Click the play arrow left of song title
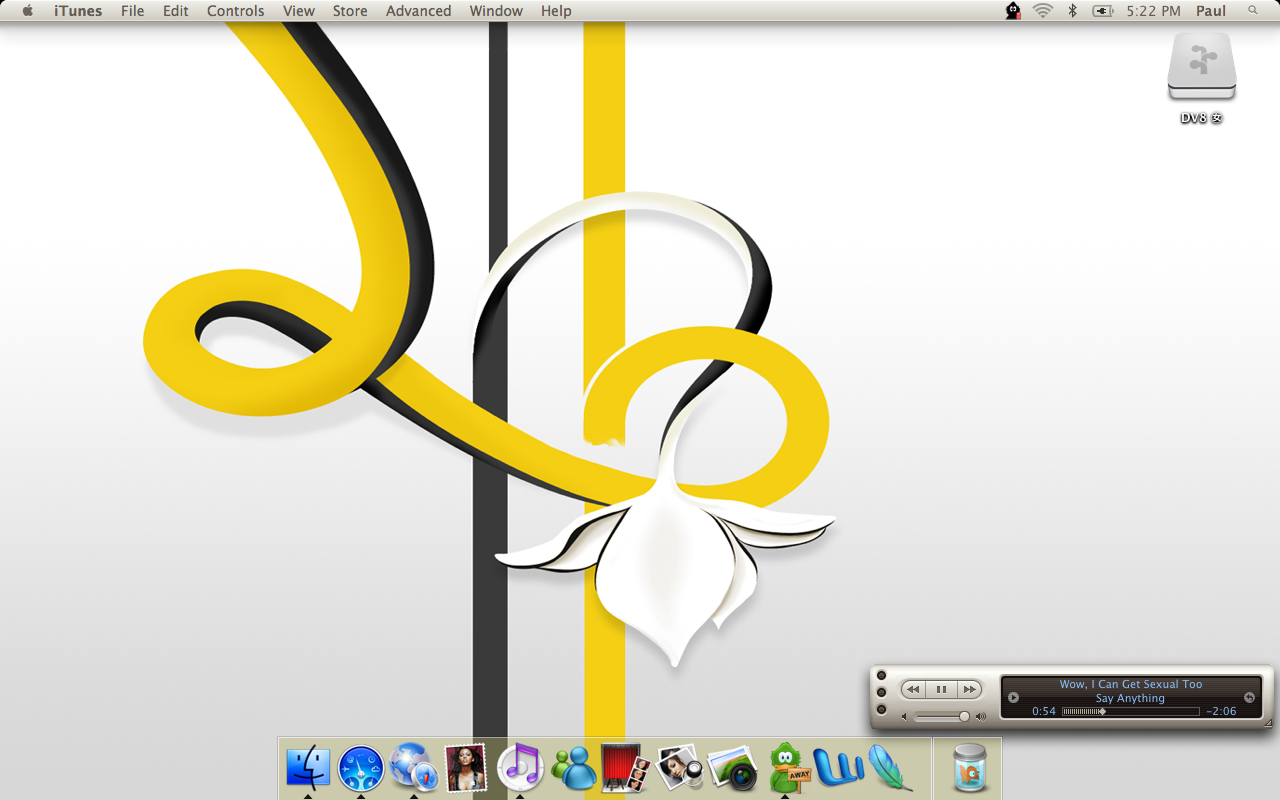 1013,697
